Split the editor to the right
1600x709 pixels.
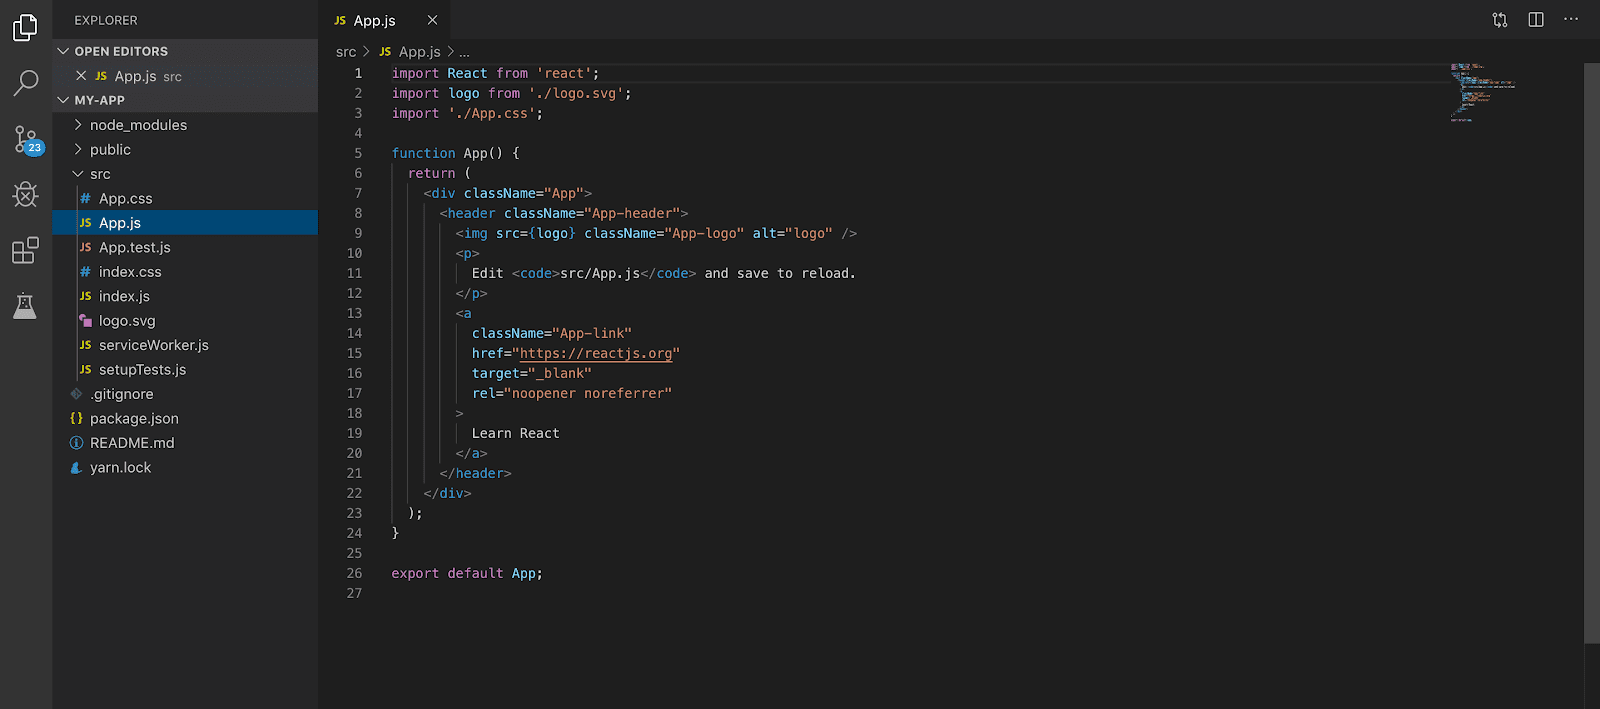point(1536,20)
